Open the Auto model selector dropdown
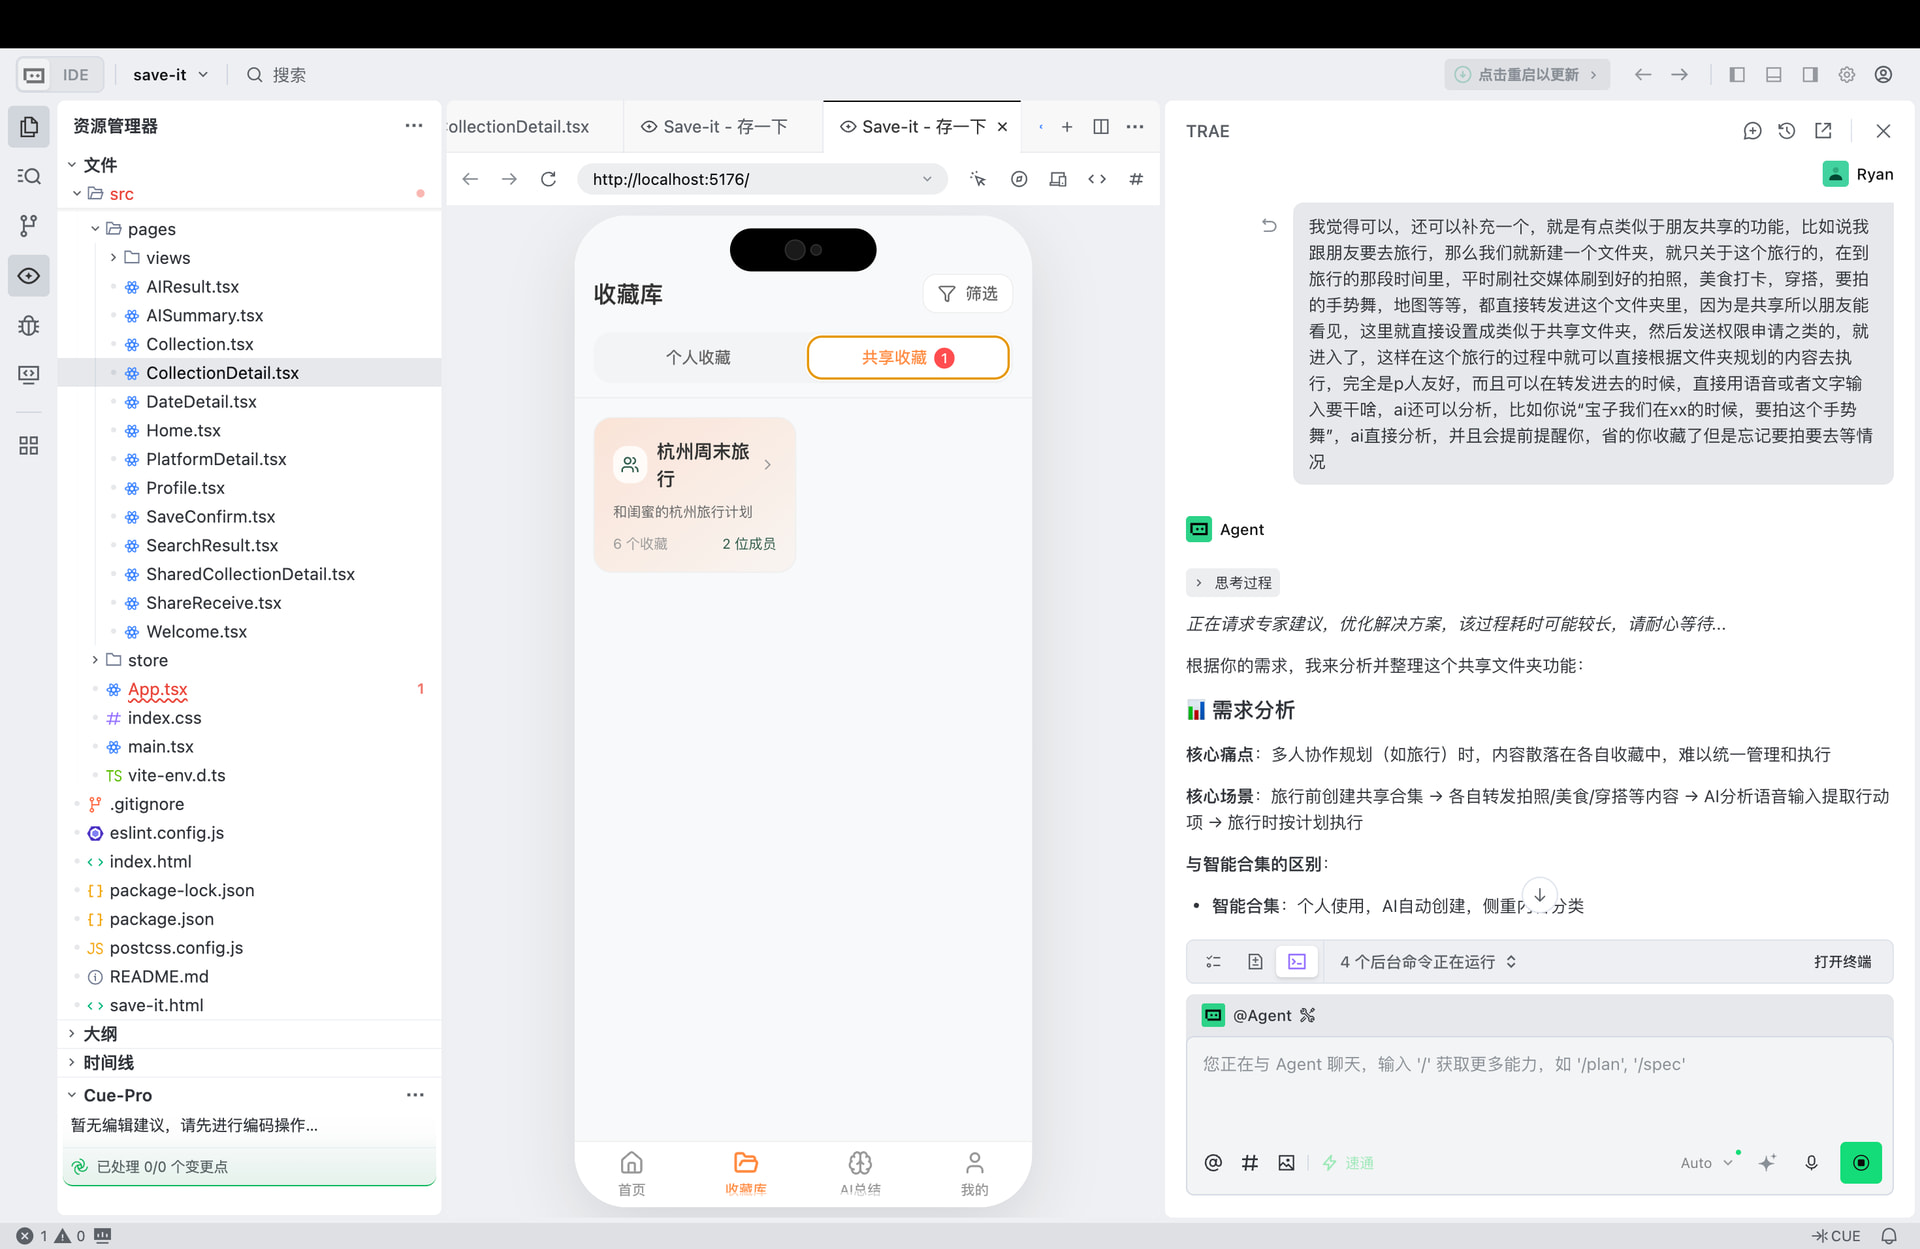 tap(1707, 1163)
